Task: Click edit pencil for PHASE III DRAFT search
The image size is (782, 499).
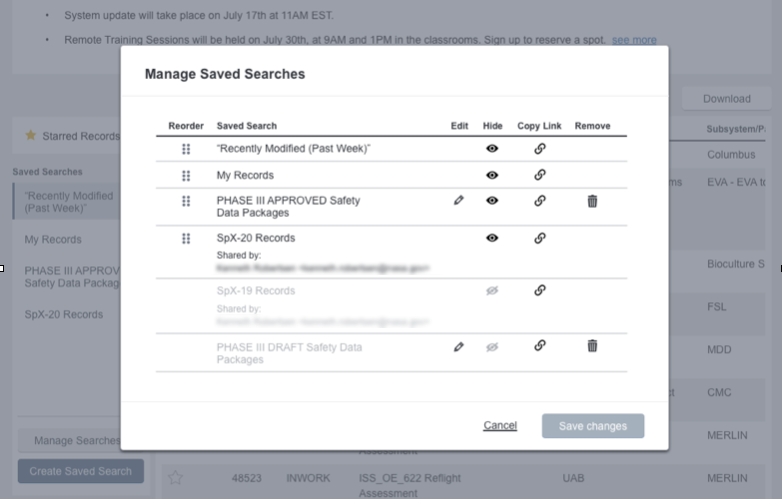Action: pos(459,346)
